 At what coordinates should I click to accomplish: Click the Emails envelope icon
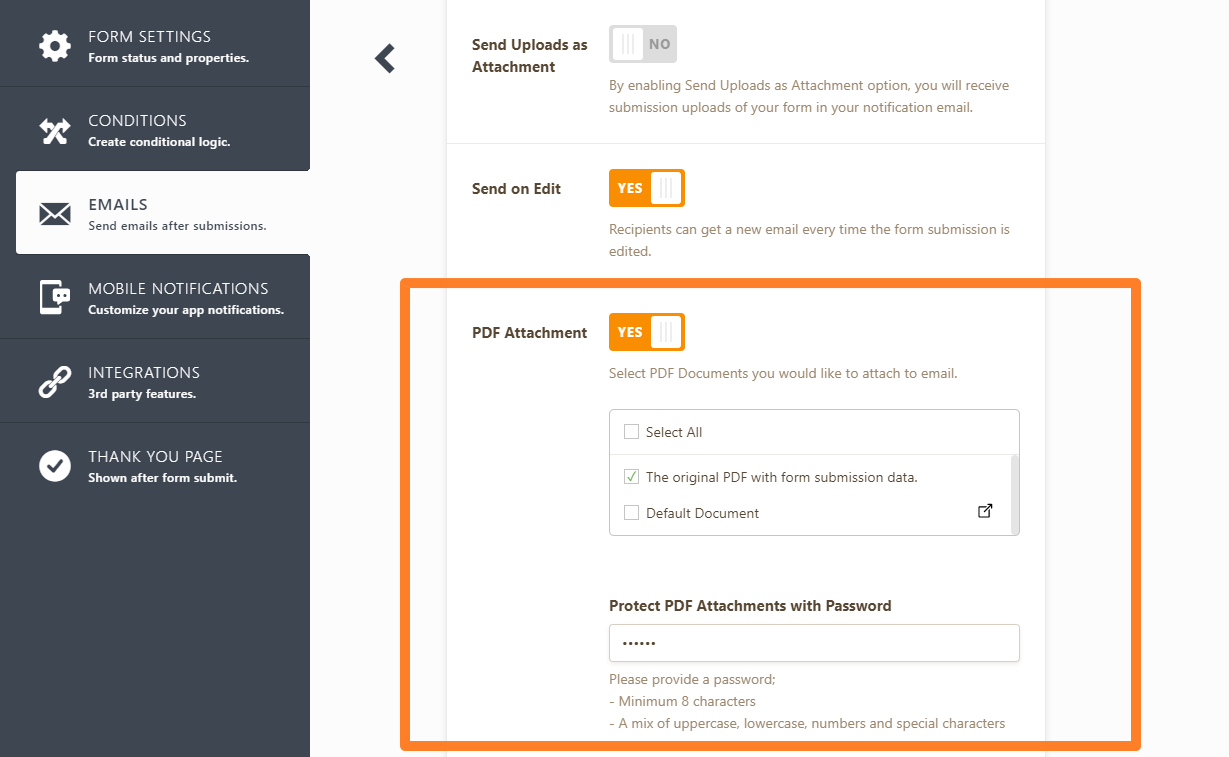[55, 214]
